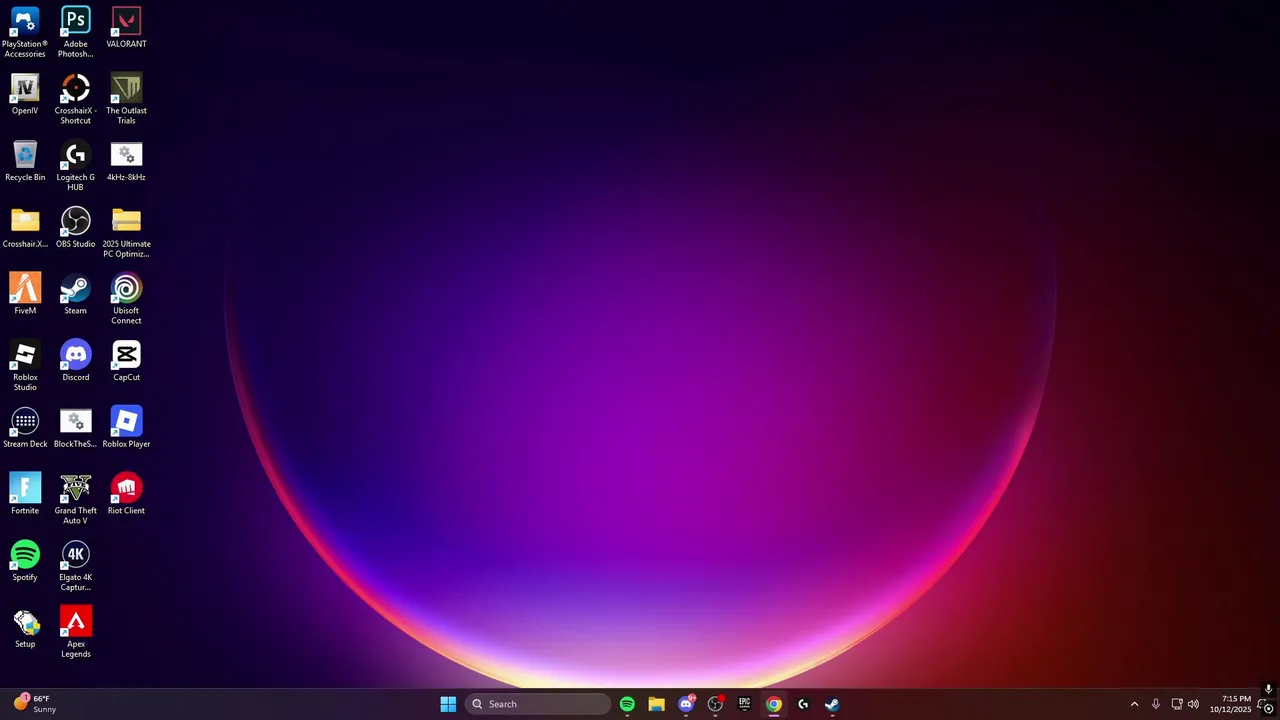Select Grand Theft Auto V icon
The image size is (1280, 720).
[75, 499]
